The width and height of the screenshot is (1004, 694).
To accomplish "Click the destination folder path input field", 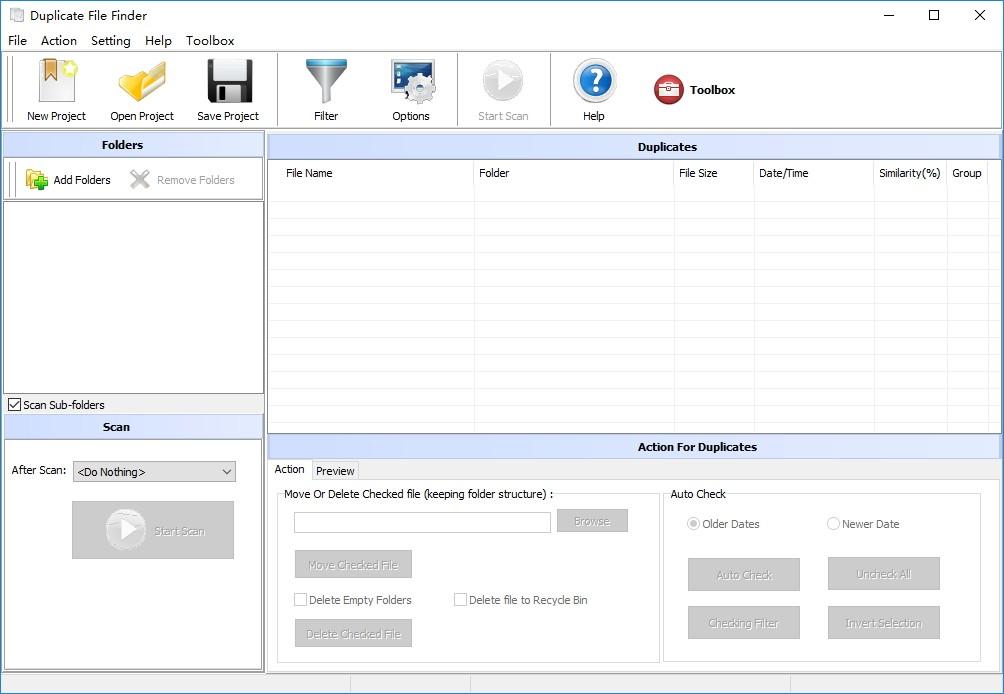I will [x=423, y=522].
